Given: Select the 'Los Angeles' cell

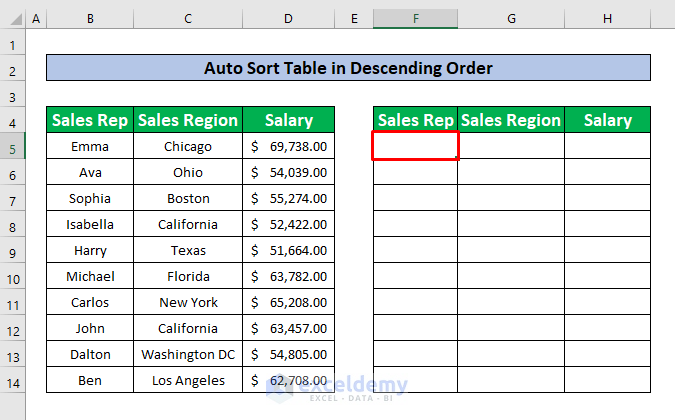Looking at the screenshot, I should 188,380.
